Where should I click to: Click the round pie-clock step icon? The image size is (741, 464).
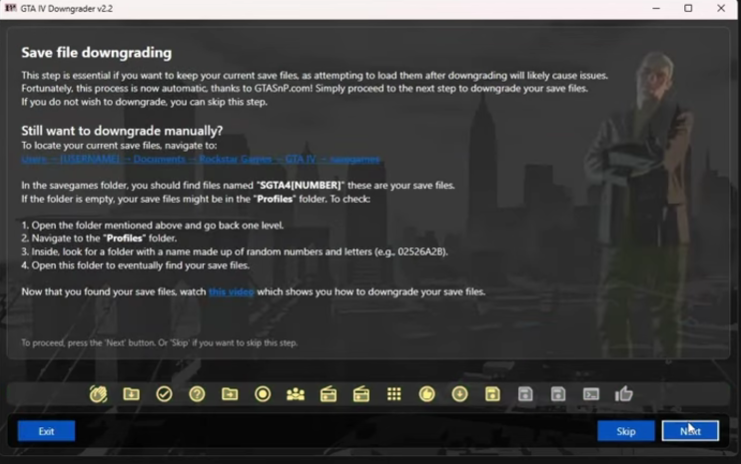tap(427, 394)
